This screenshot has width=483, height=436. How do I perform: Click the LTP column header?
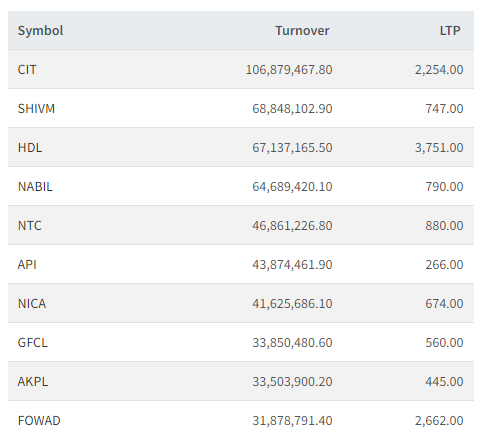click(450, 31)
